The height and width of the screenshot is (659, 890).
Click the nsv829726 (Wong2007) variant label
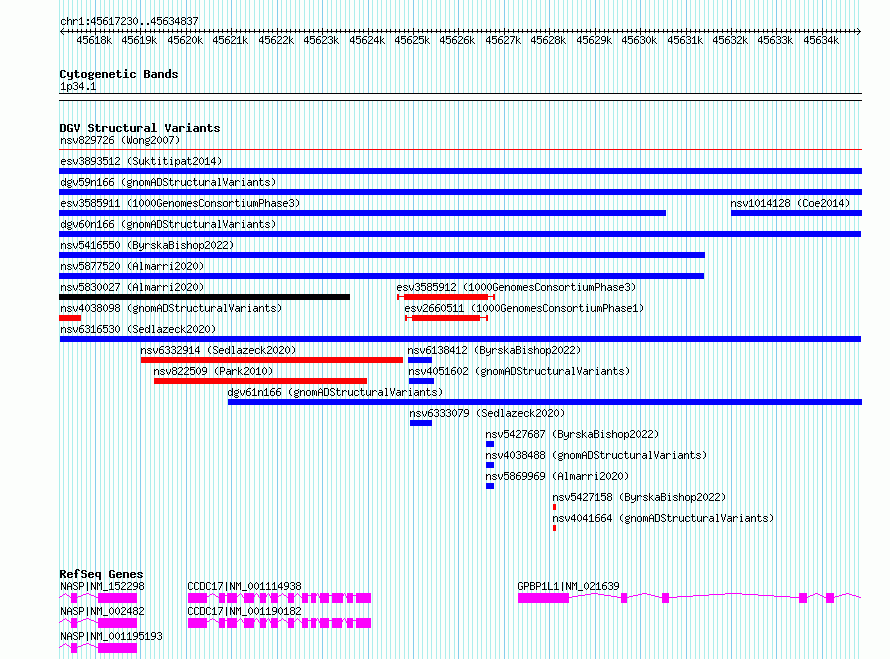pos(120,140)
